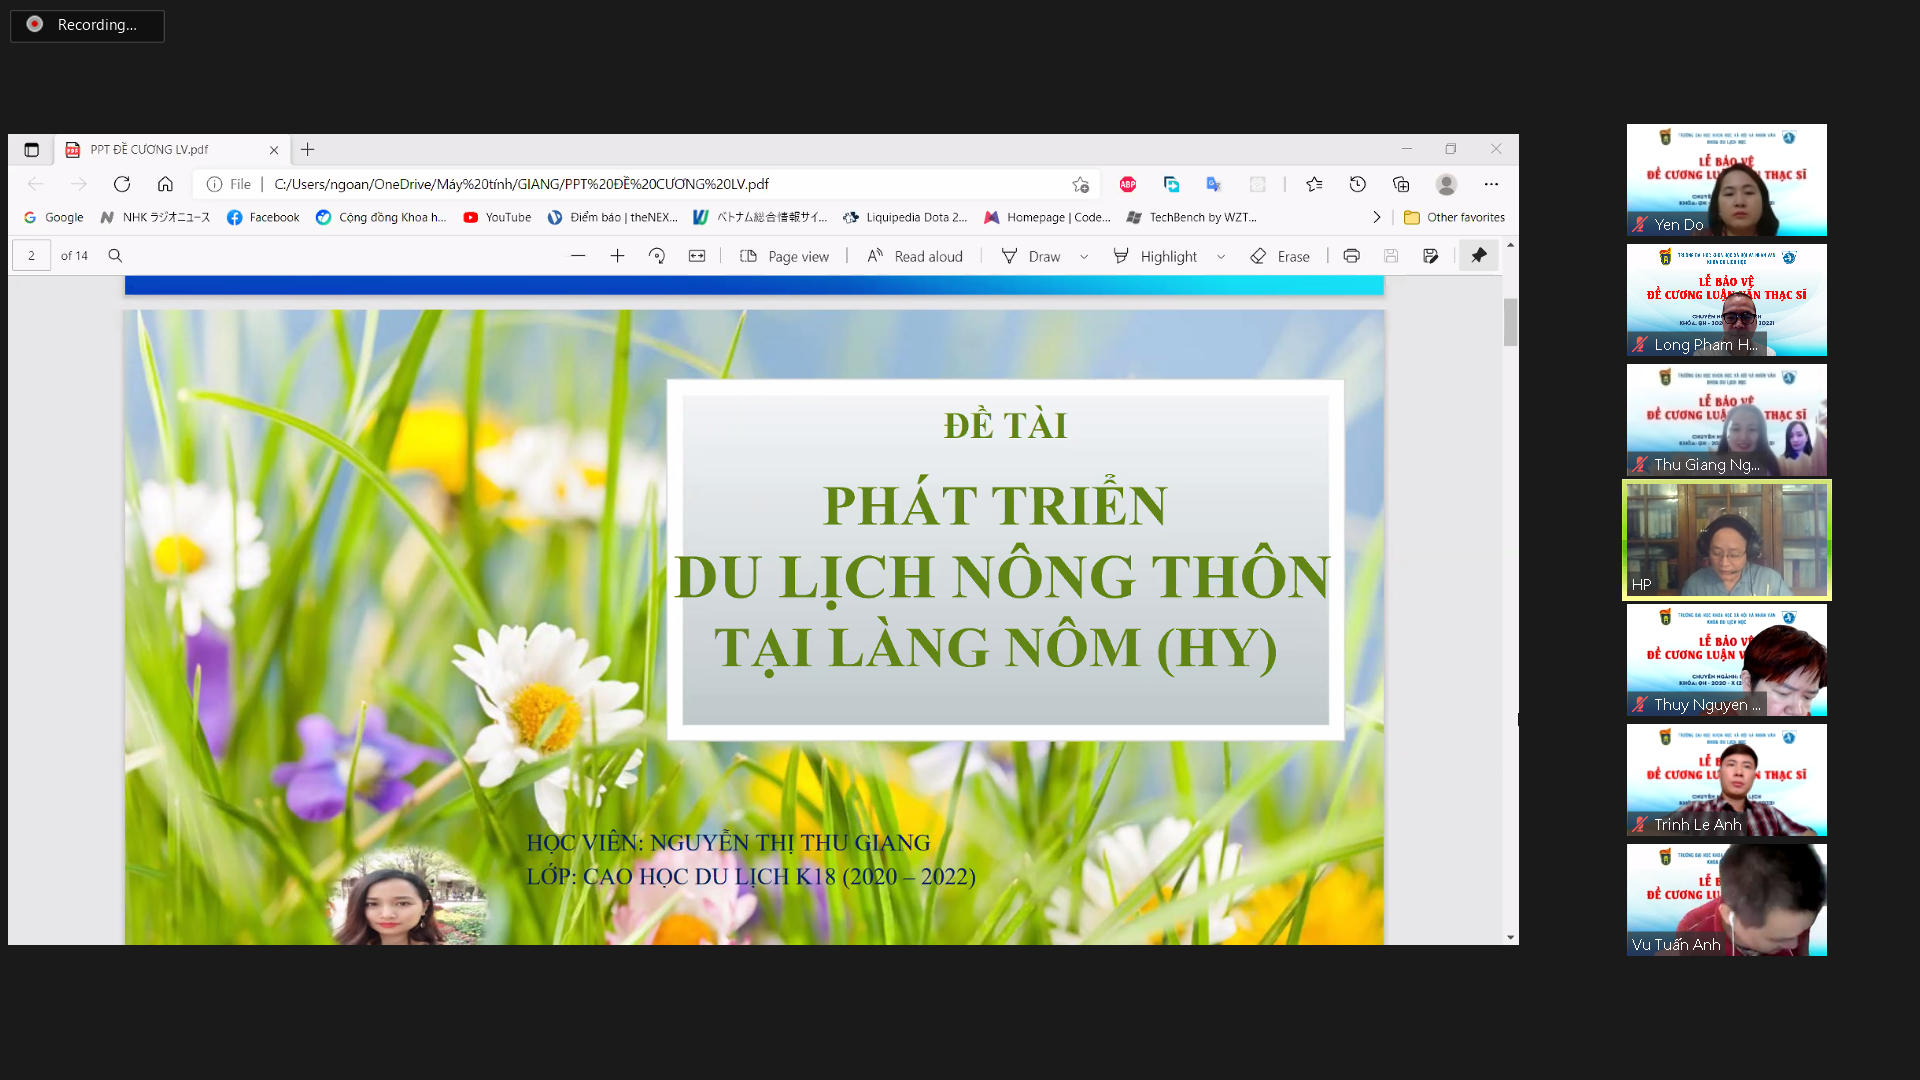This screenshot has width=1920, height=1080.
Task: Open the browser History icon
Action: [1357, 184]
